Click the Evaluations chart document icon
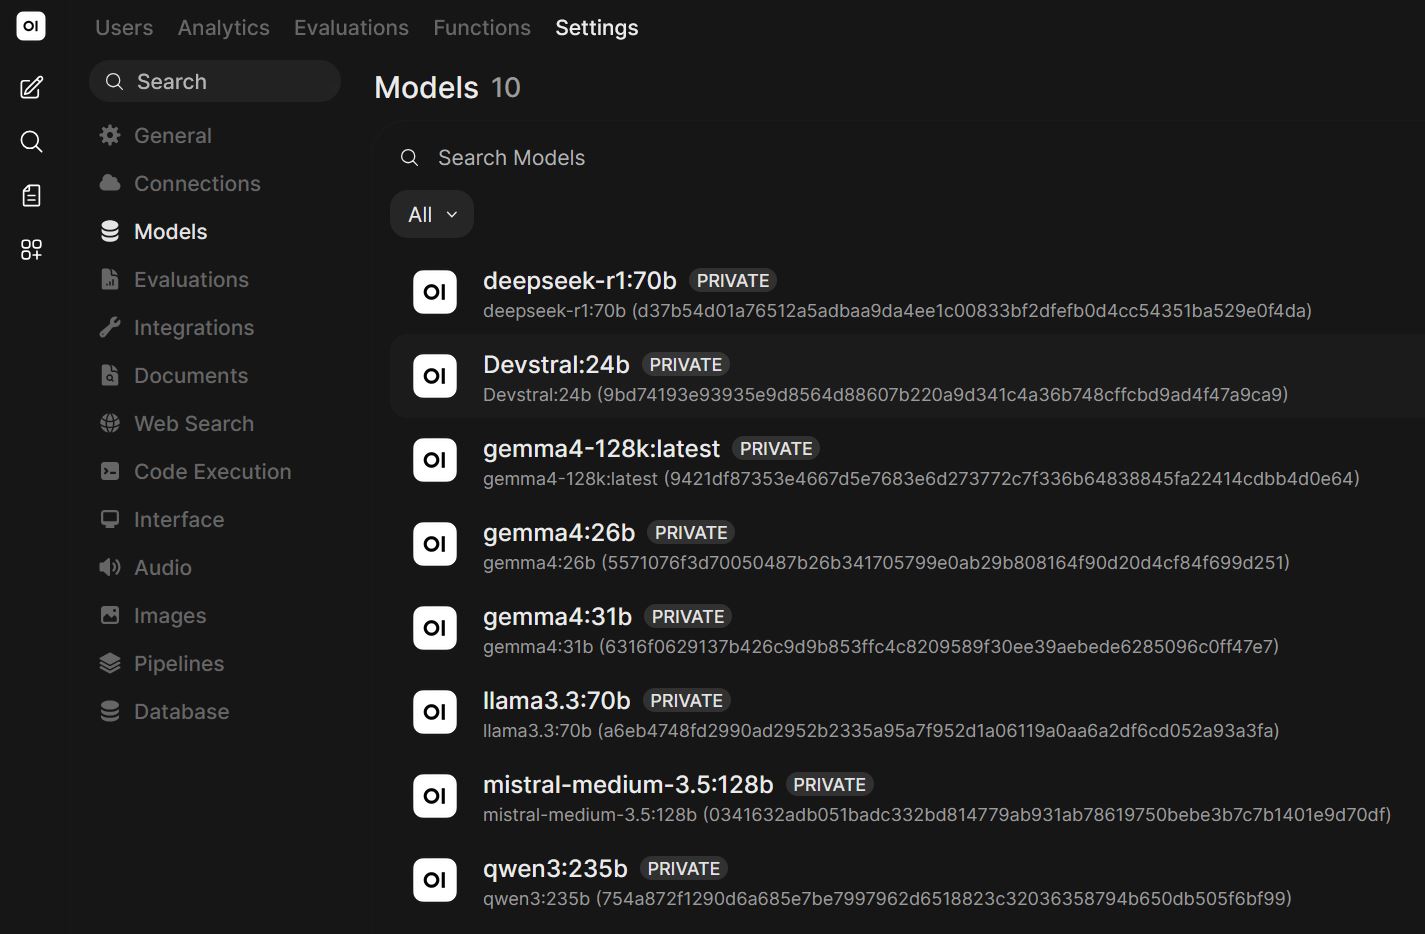The height and width of the screenshot is (934, 1425). tap(110, 279)
